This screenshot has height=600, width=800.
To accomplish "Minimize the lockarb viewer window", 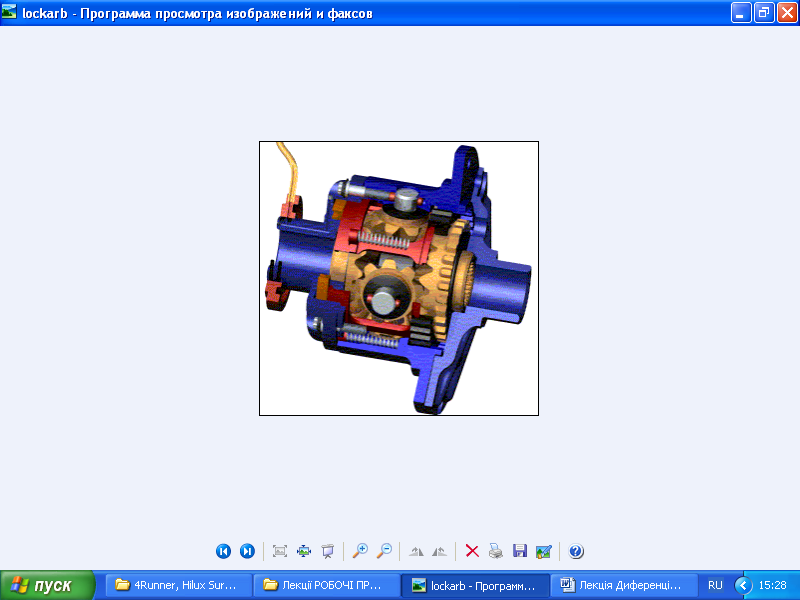I will pyautogui.click(x=741, y=13).
